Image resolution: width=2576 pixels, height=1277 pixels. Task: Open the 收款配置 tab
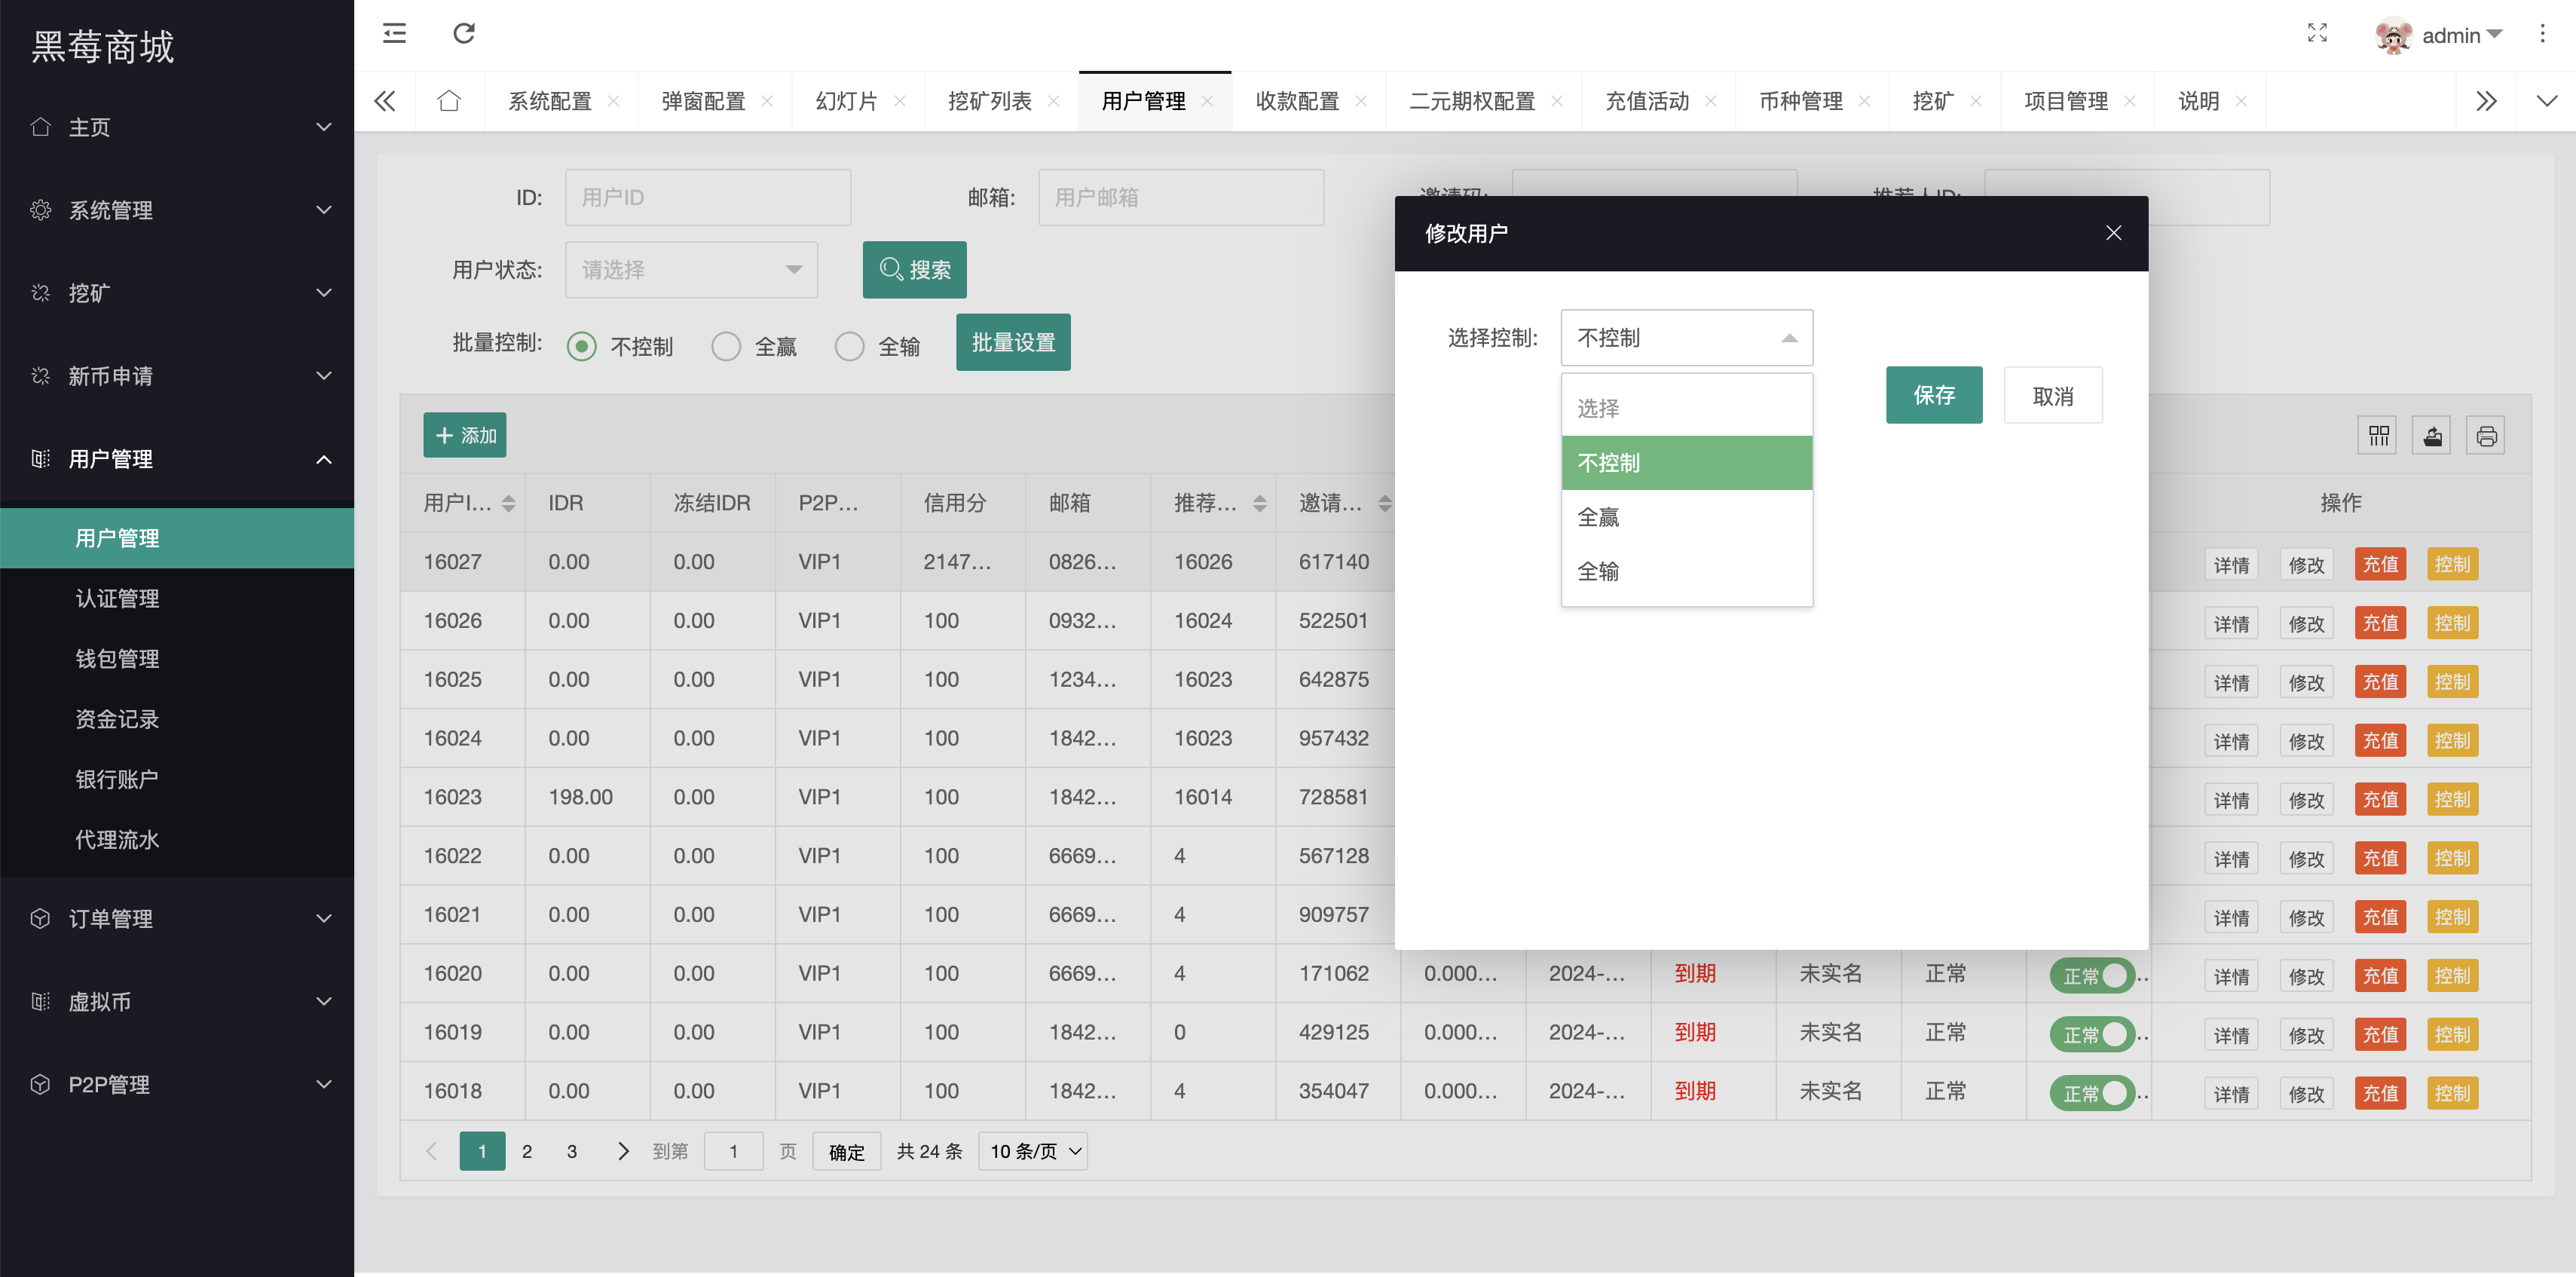pyautogui.click(x=1297, y=100)
